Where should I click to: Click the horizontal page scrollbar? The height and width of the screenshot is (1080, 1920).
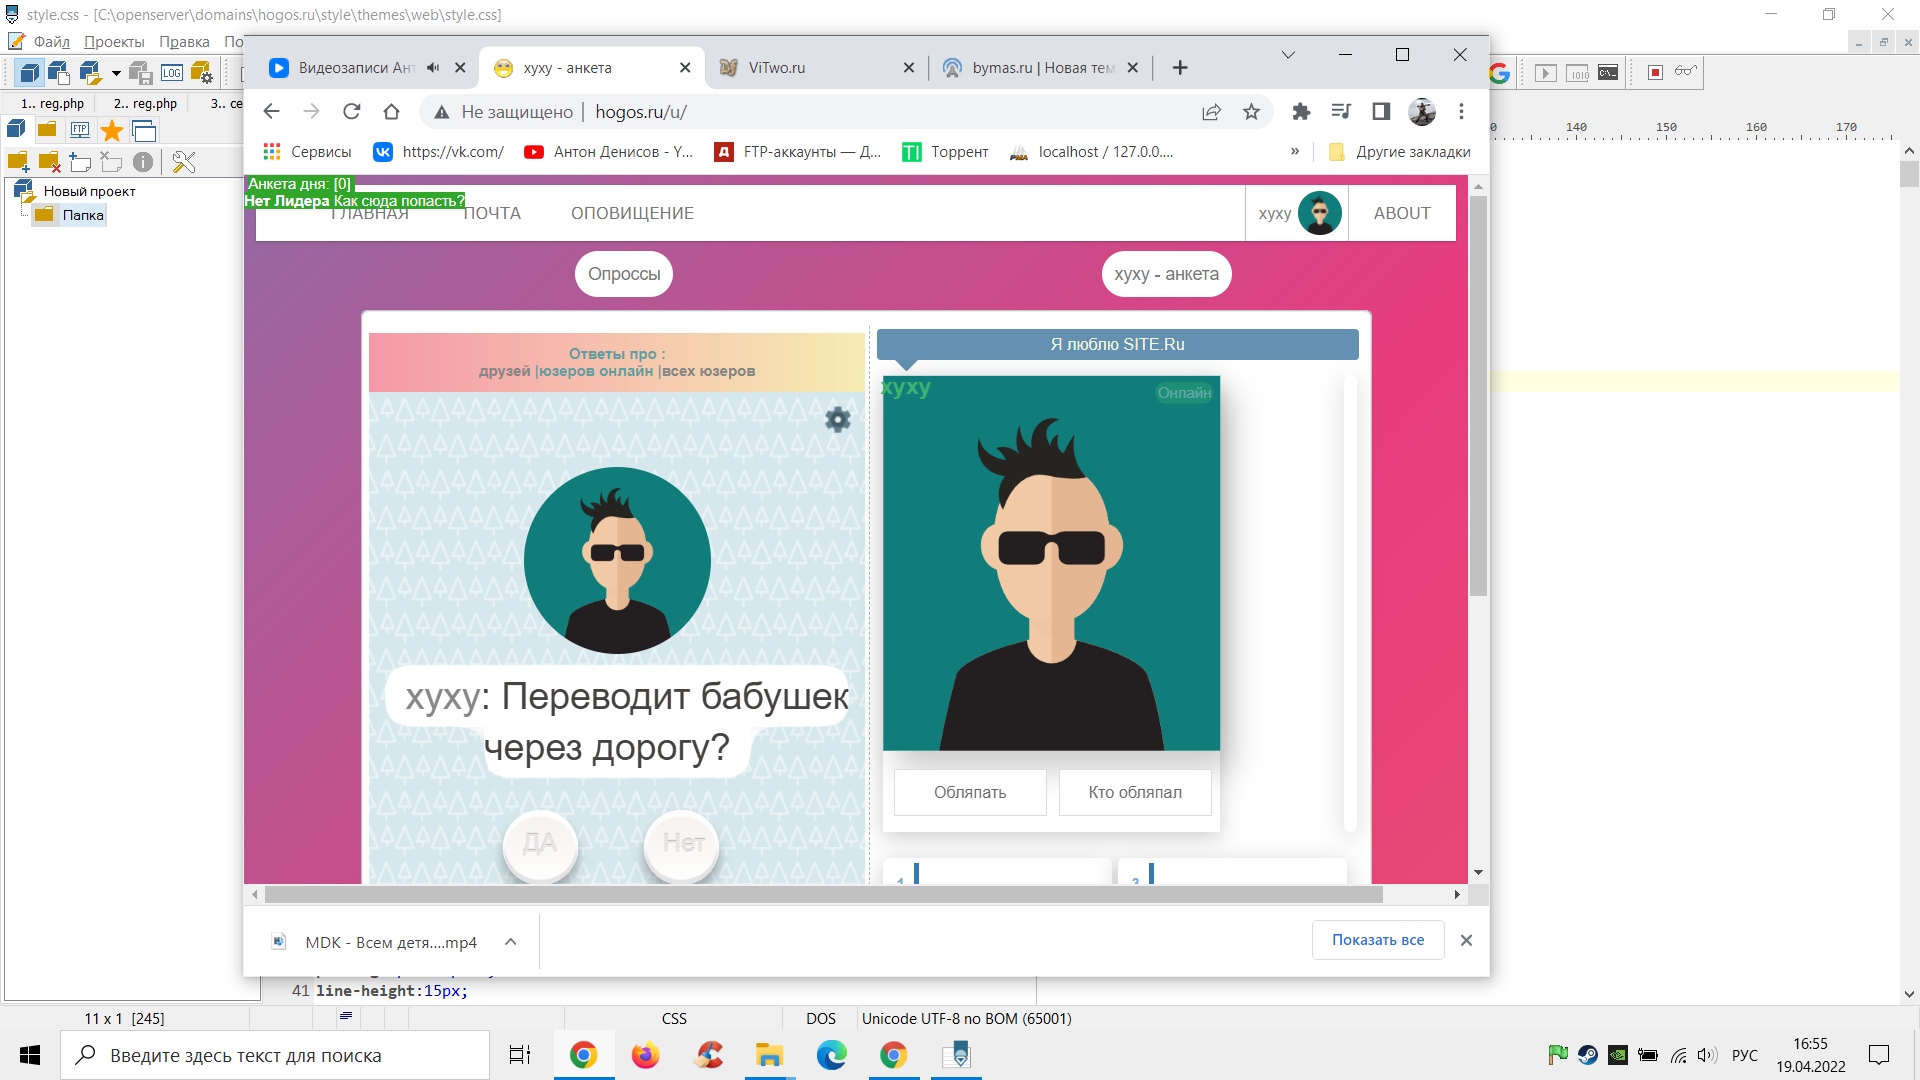click(822, 895)
